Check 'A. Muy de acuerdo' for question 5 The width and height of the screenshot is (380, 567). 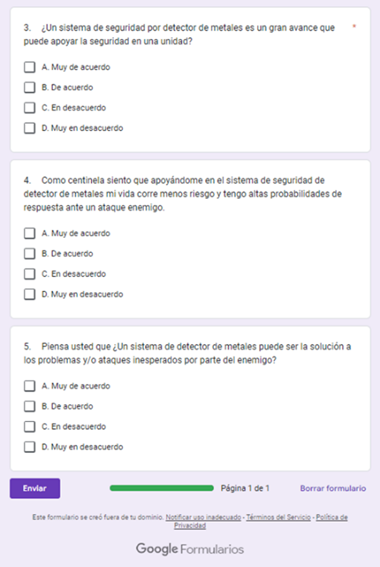[x=30, y=386]
